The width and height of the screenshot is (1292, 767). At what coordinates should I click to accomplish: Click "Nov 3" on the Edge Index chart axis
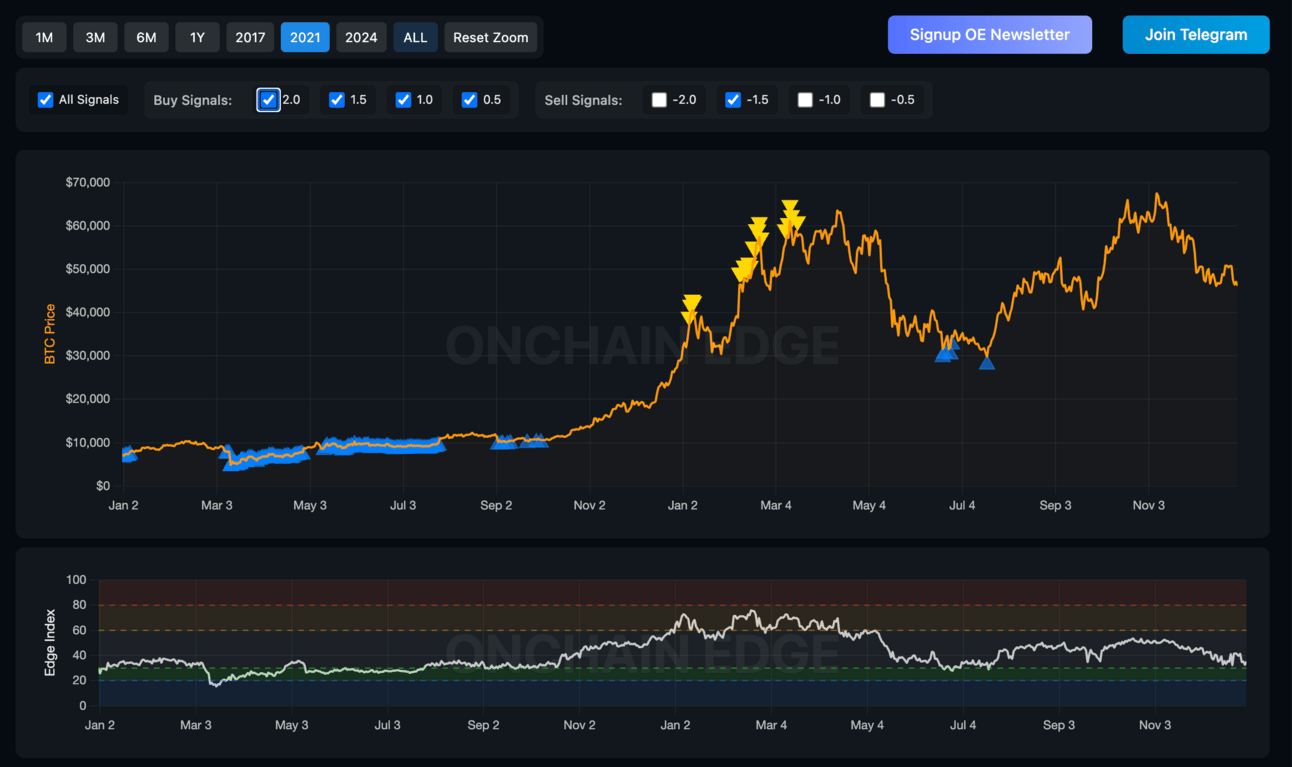click(1155, 725)
